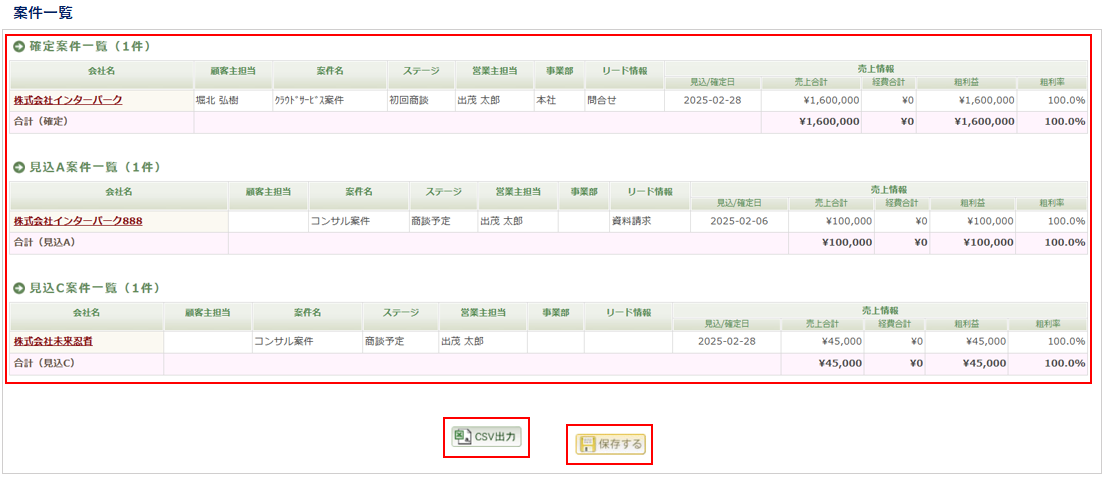Image resolution: width=1107 pixels, height=479 pixels.
Task: Click the 合計（確定） total row label
Action: pyautogui.click(x=41, y=122)
